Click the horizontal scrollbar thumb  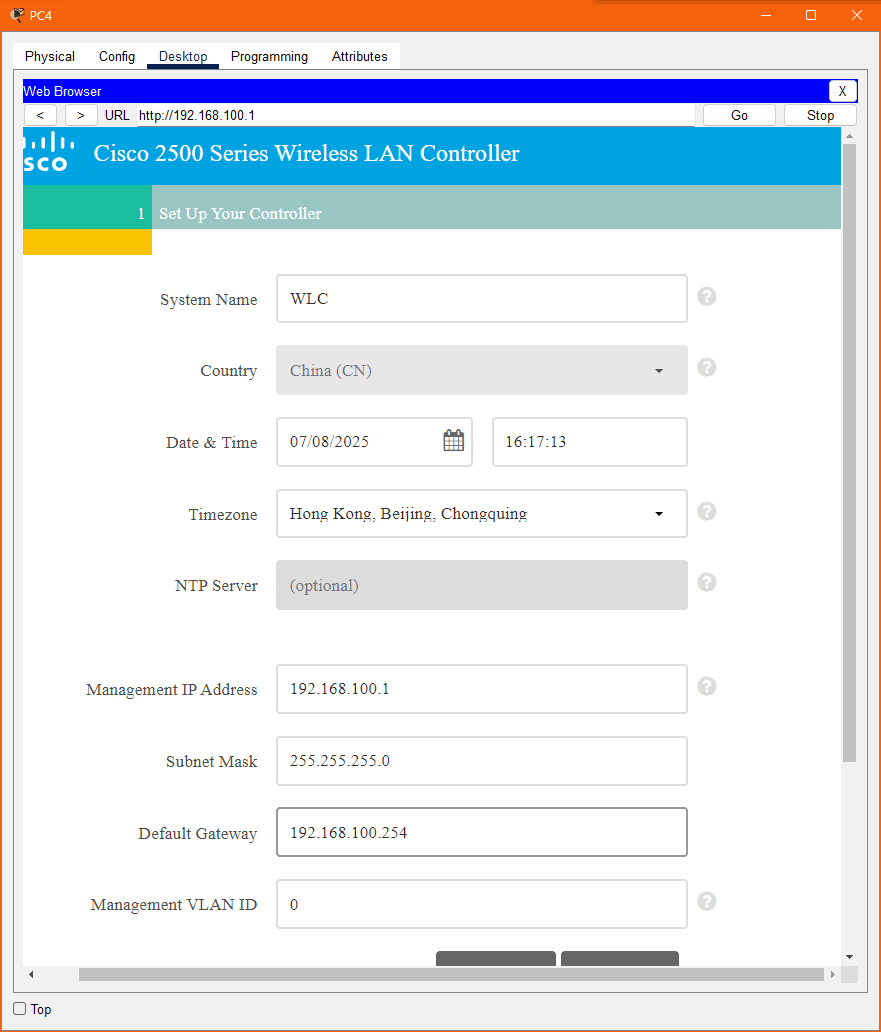pyautogui.click(x=451, y=974)
